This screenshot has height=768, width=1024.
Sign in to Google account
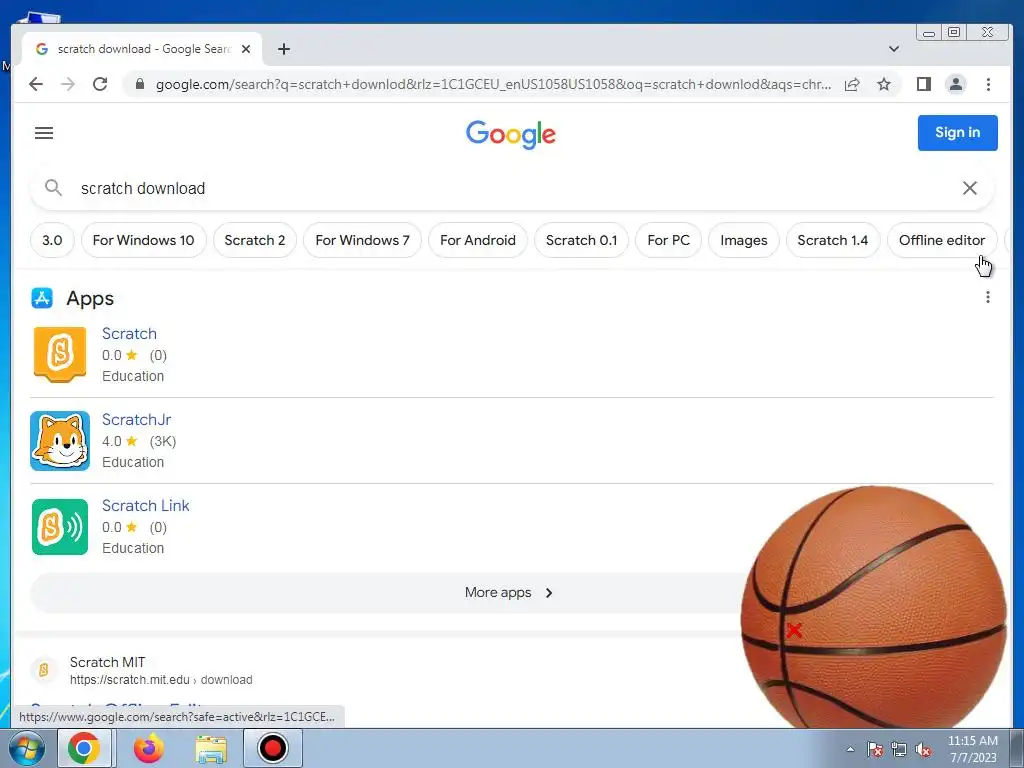[x=957, y=133]
